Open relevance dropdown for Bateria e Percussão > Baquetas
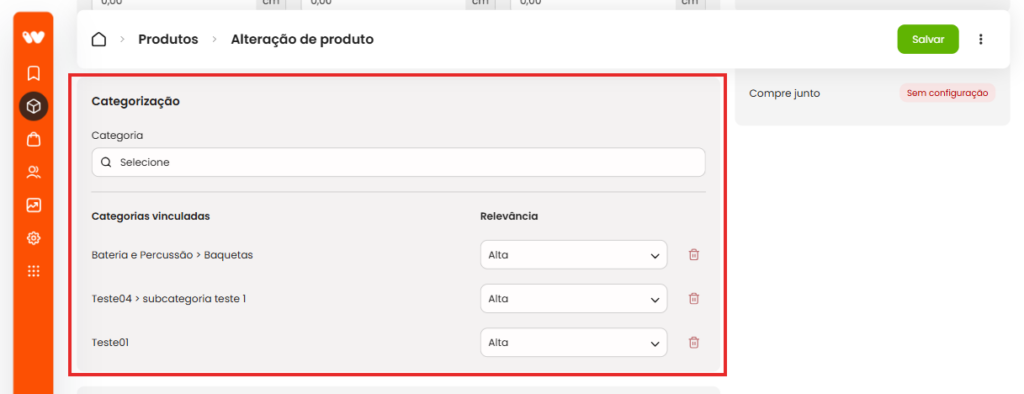 coord(573,255)
